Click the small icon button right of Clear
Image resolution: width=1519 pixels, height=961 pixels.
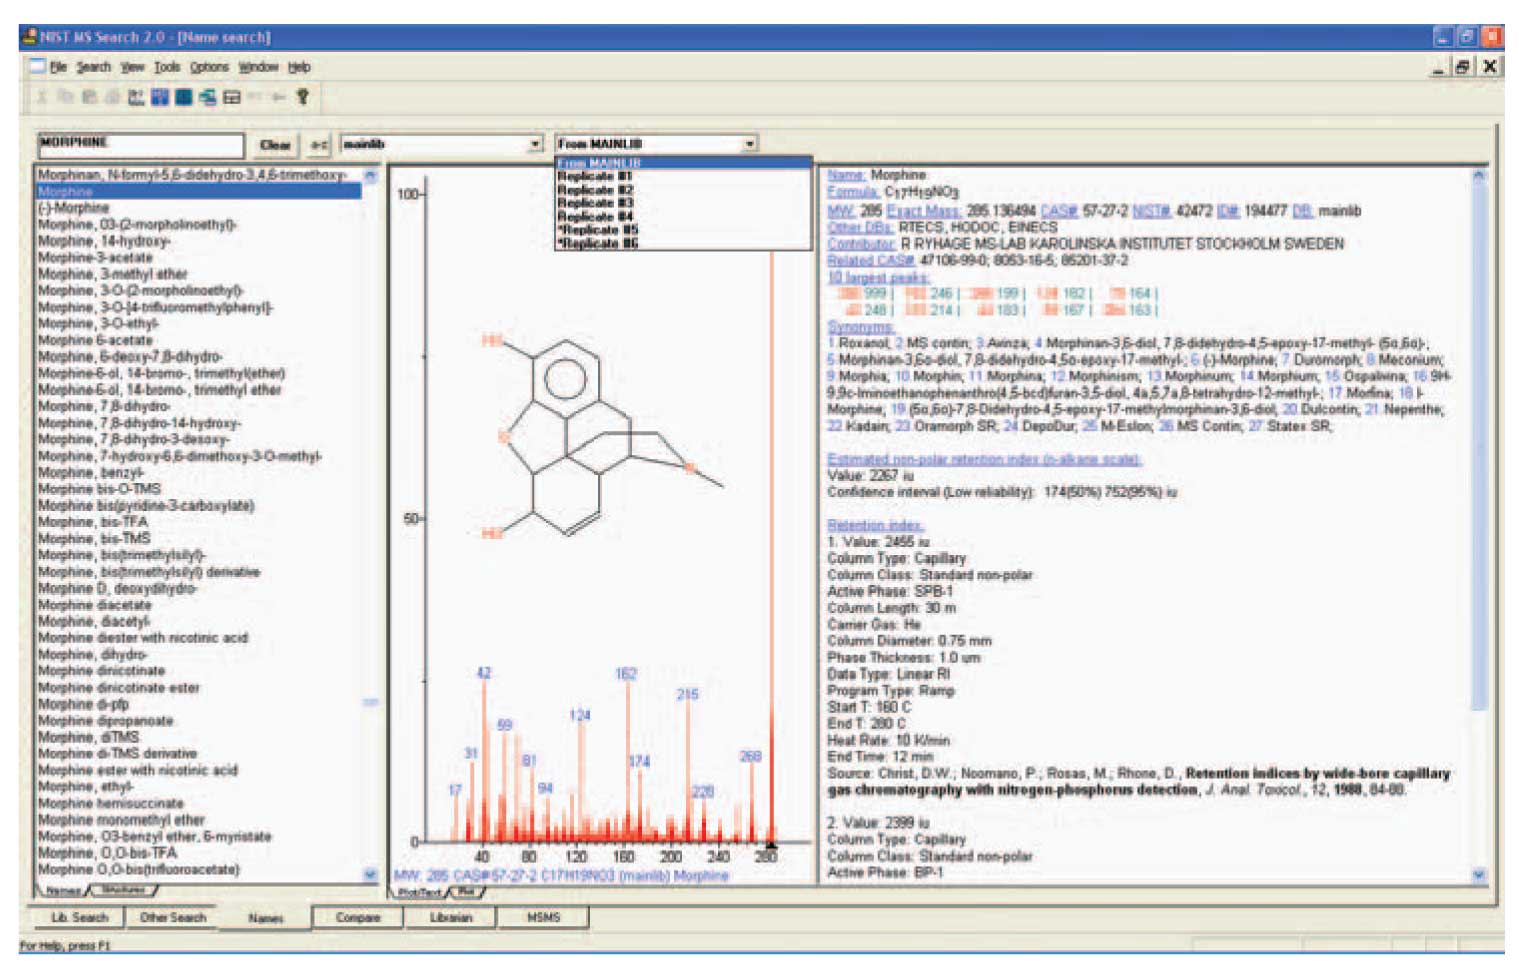[x=318, y=145]
